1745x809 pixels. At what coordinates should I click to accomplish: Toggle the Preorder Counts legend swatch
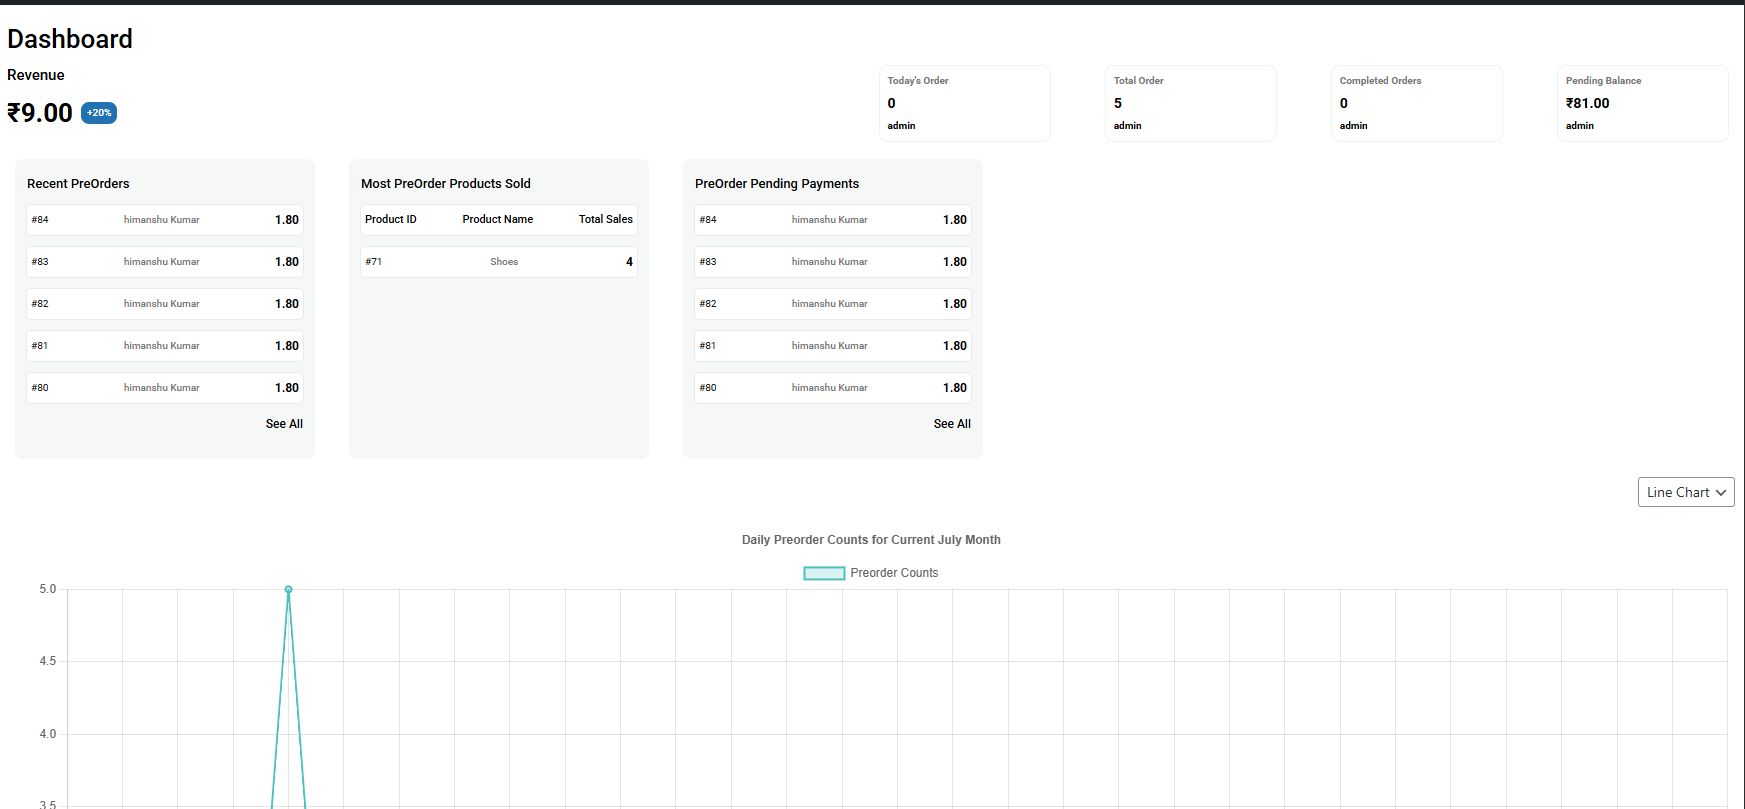824,573
